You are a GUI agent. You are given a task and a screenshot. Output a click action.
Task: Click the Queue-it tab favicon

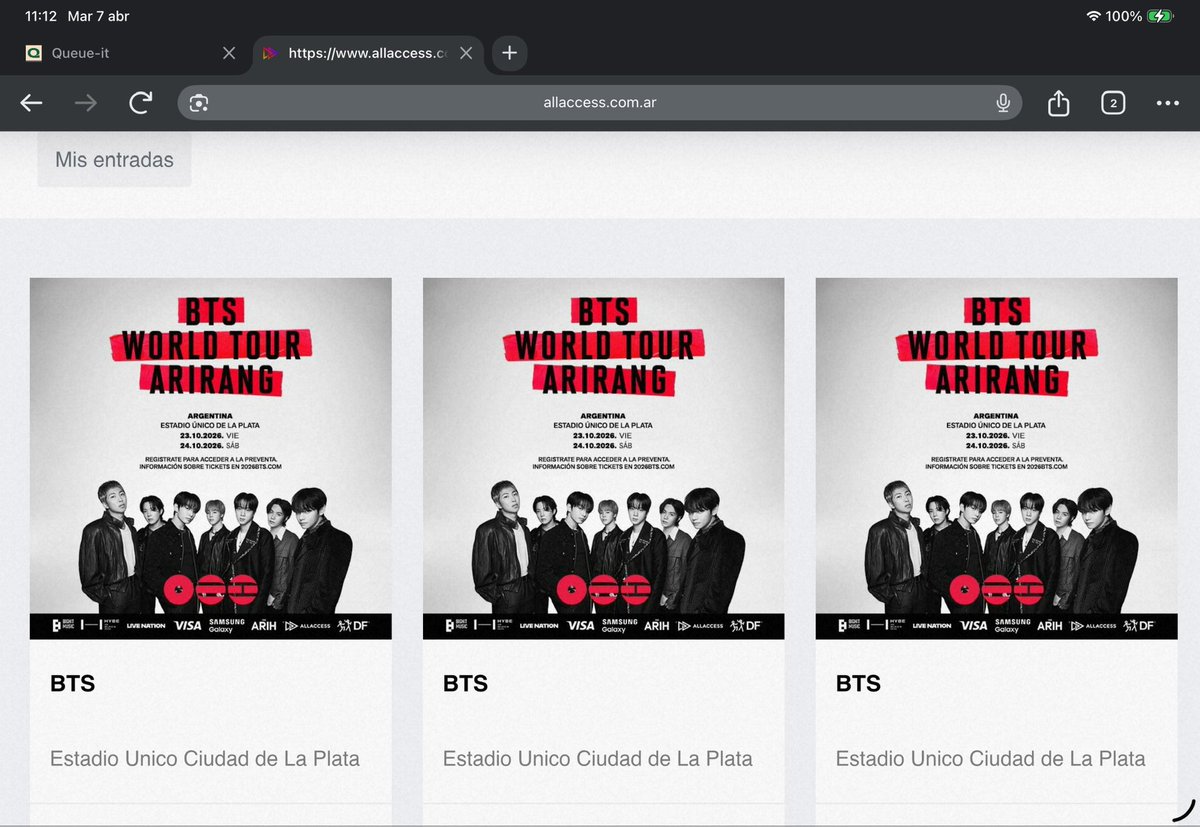click(x=34, y=53)
